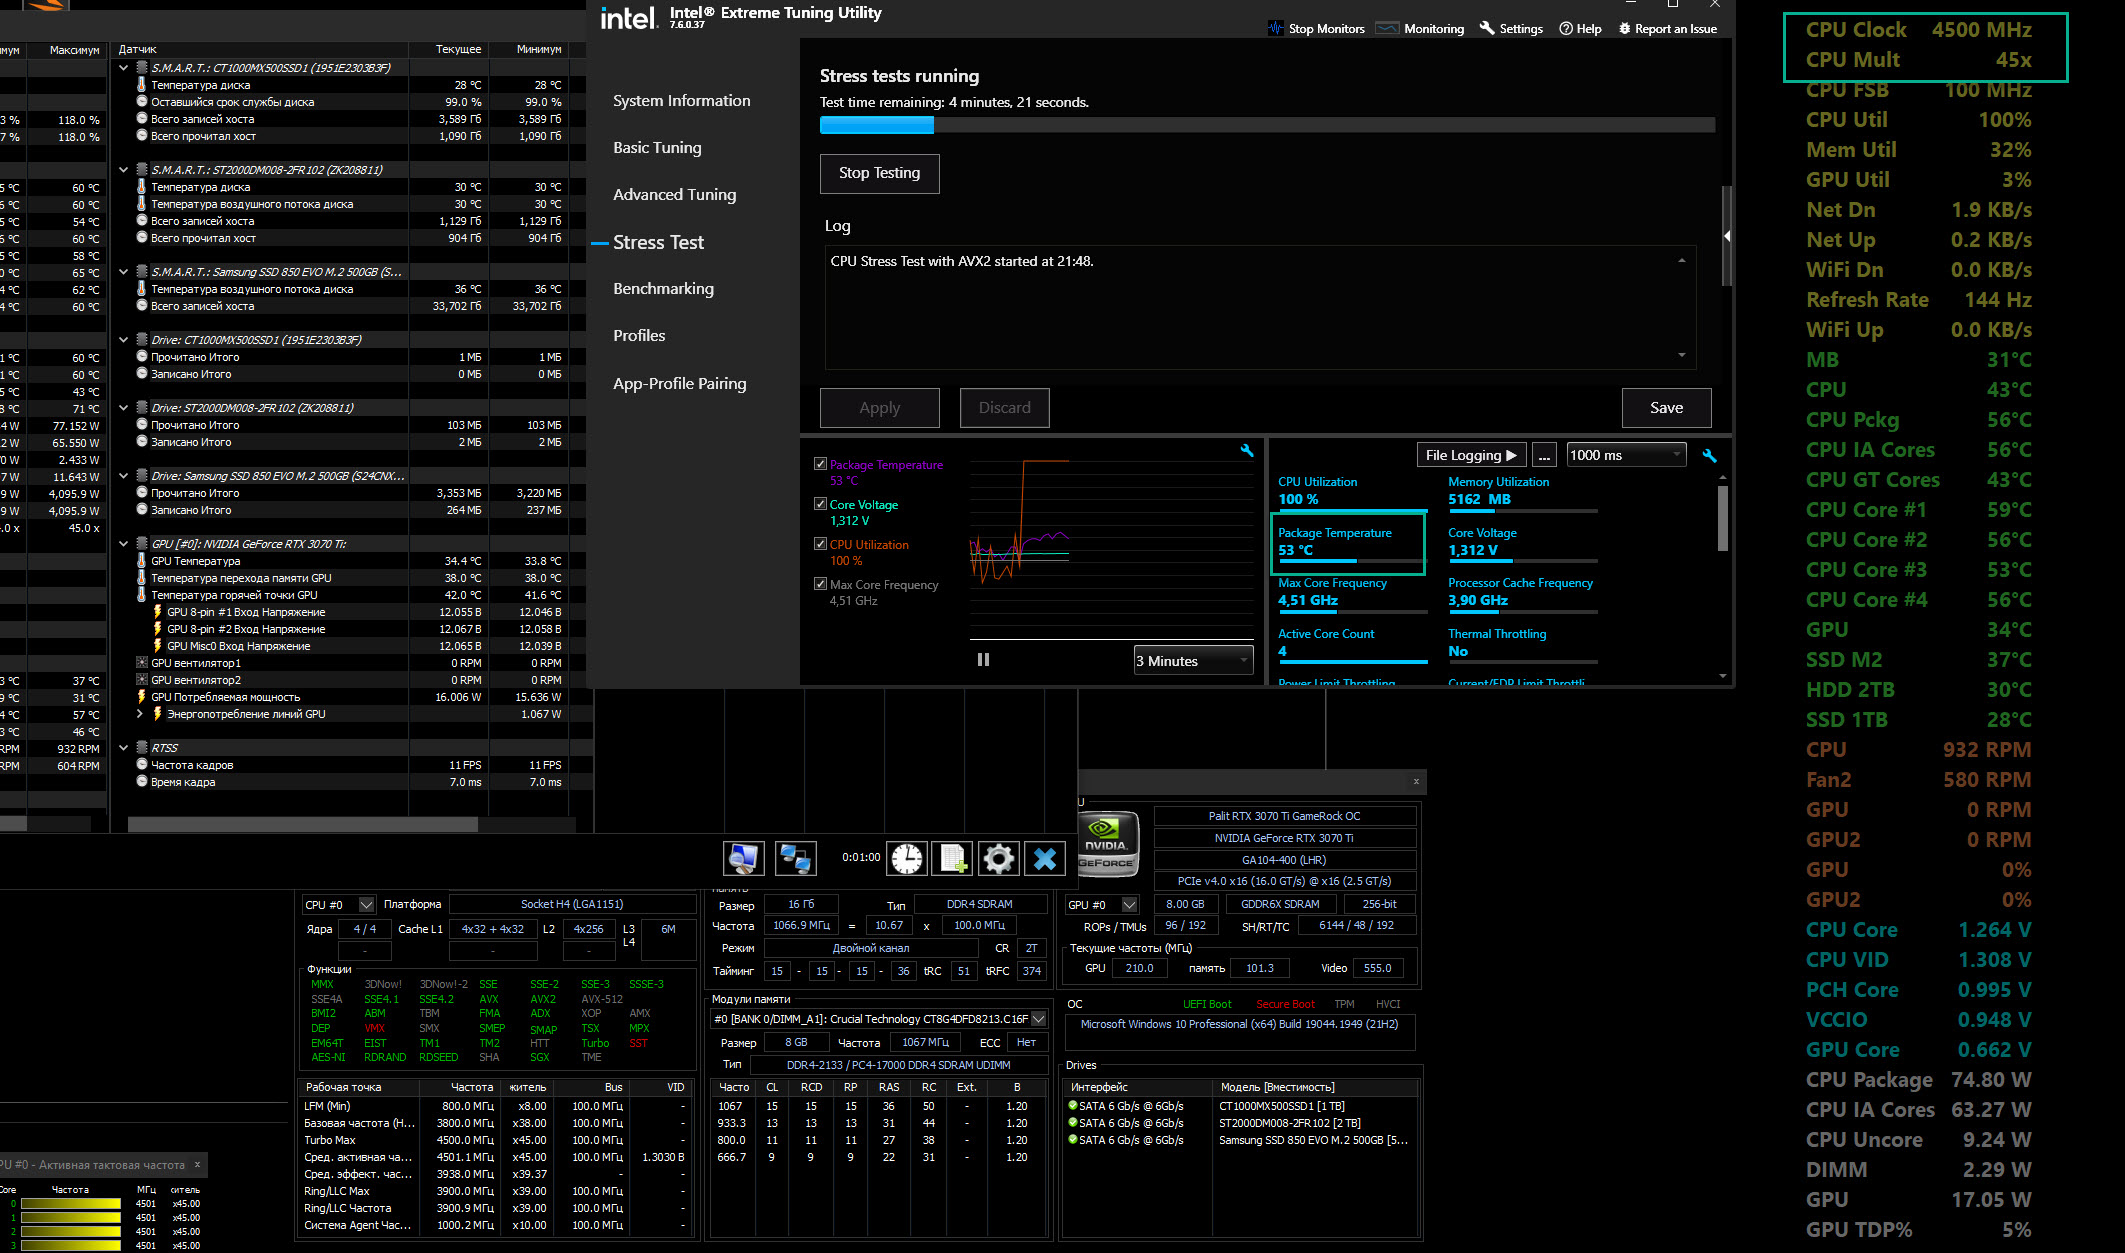
Task: Click the HWiNFO clock reset icon
Action: tap(907, 858)
